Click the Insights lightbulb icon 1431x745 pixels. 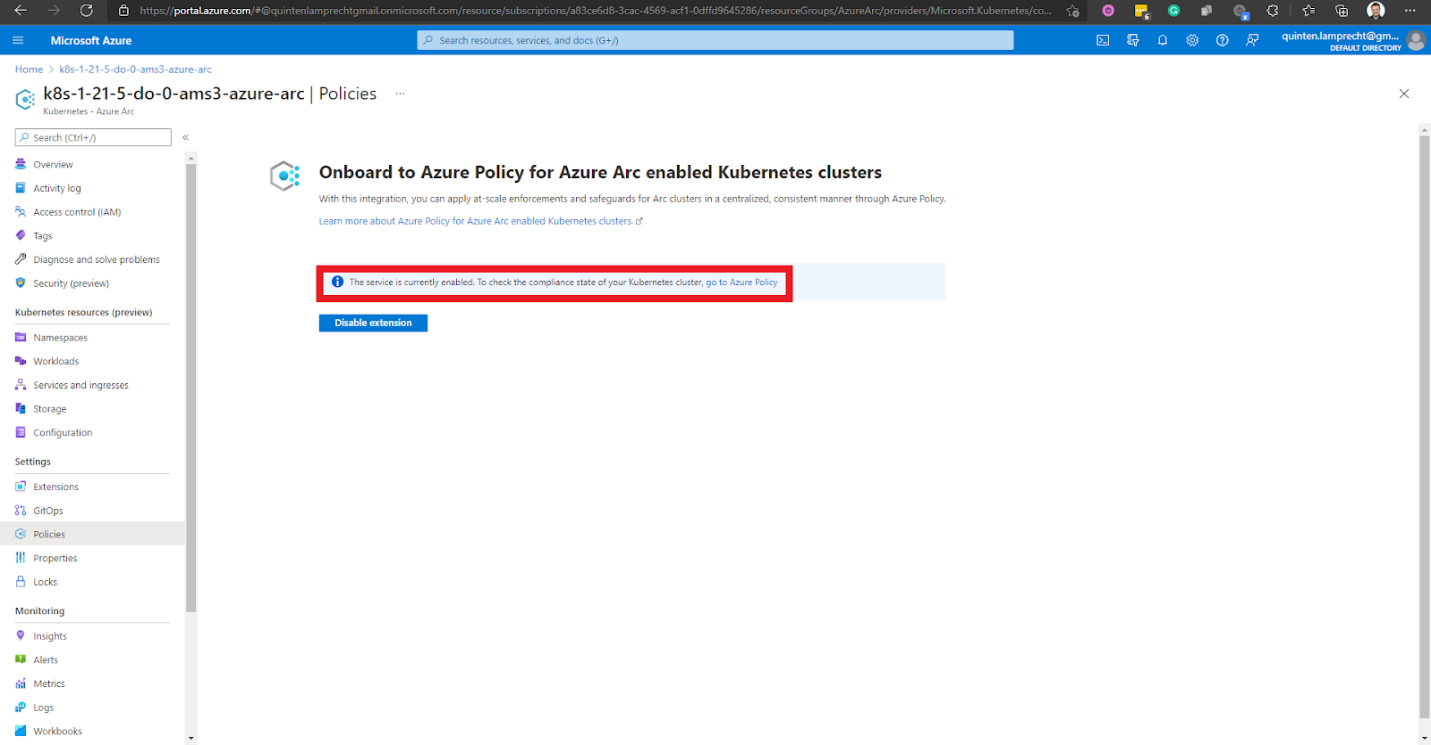click(21, 636)
